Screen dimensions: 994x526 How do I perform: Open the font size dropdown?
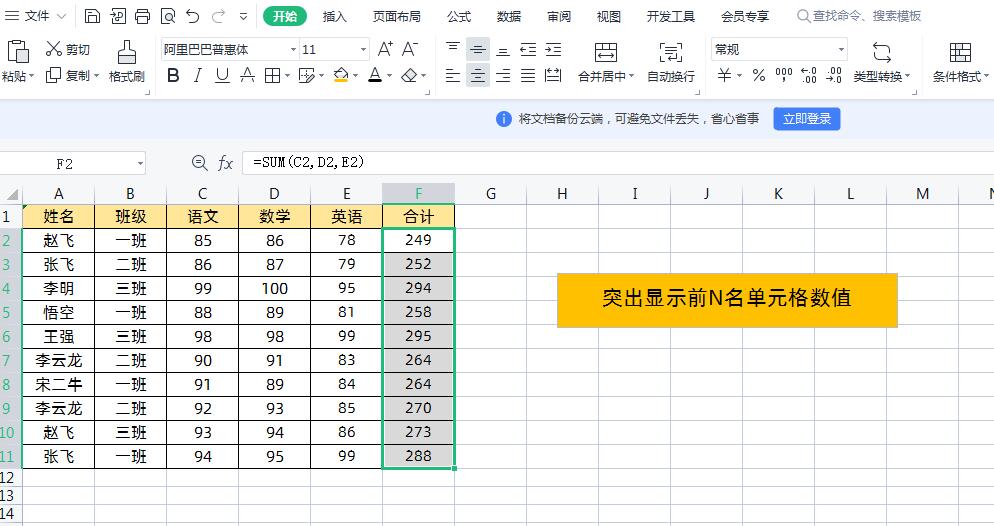363,49
